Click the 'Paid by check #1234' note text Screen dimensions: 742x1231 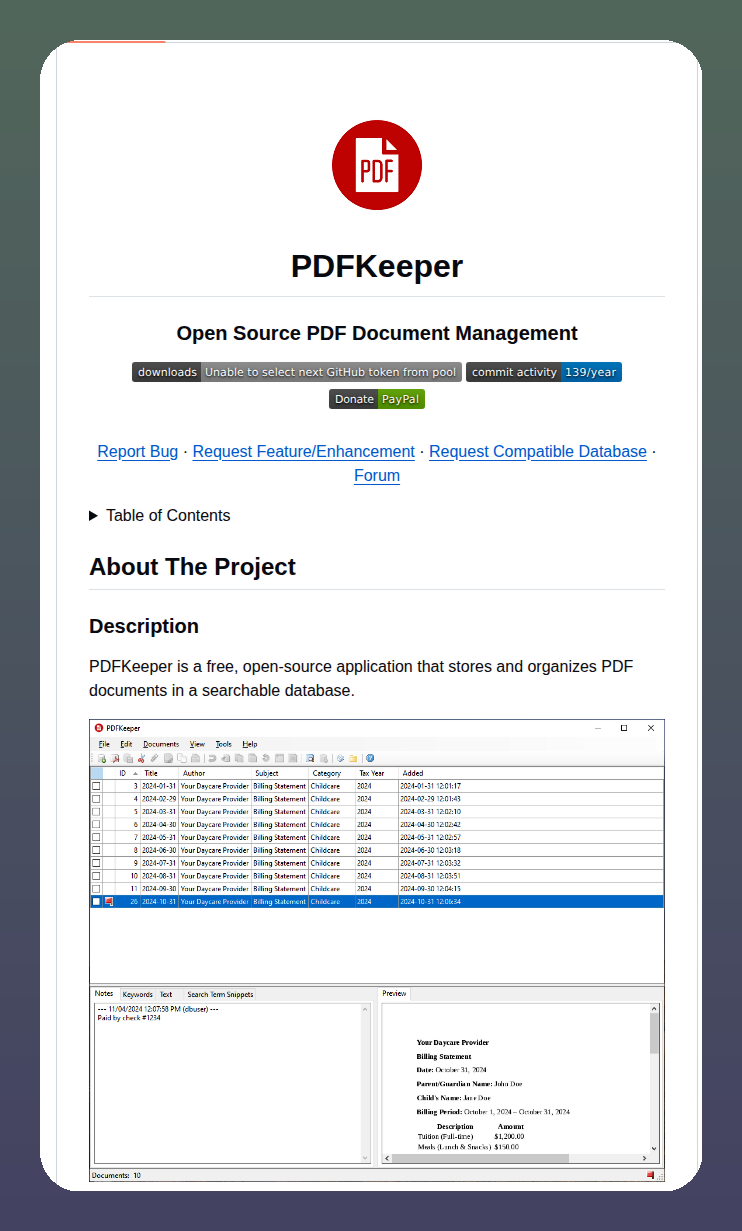pos(128,1017)
